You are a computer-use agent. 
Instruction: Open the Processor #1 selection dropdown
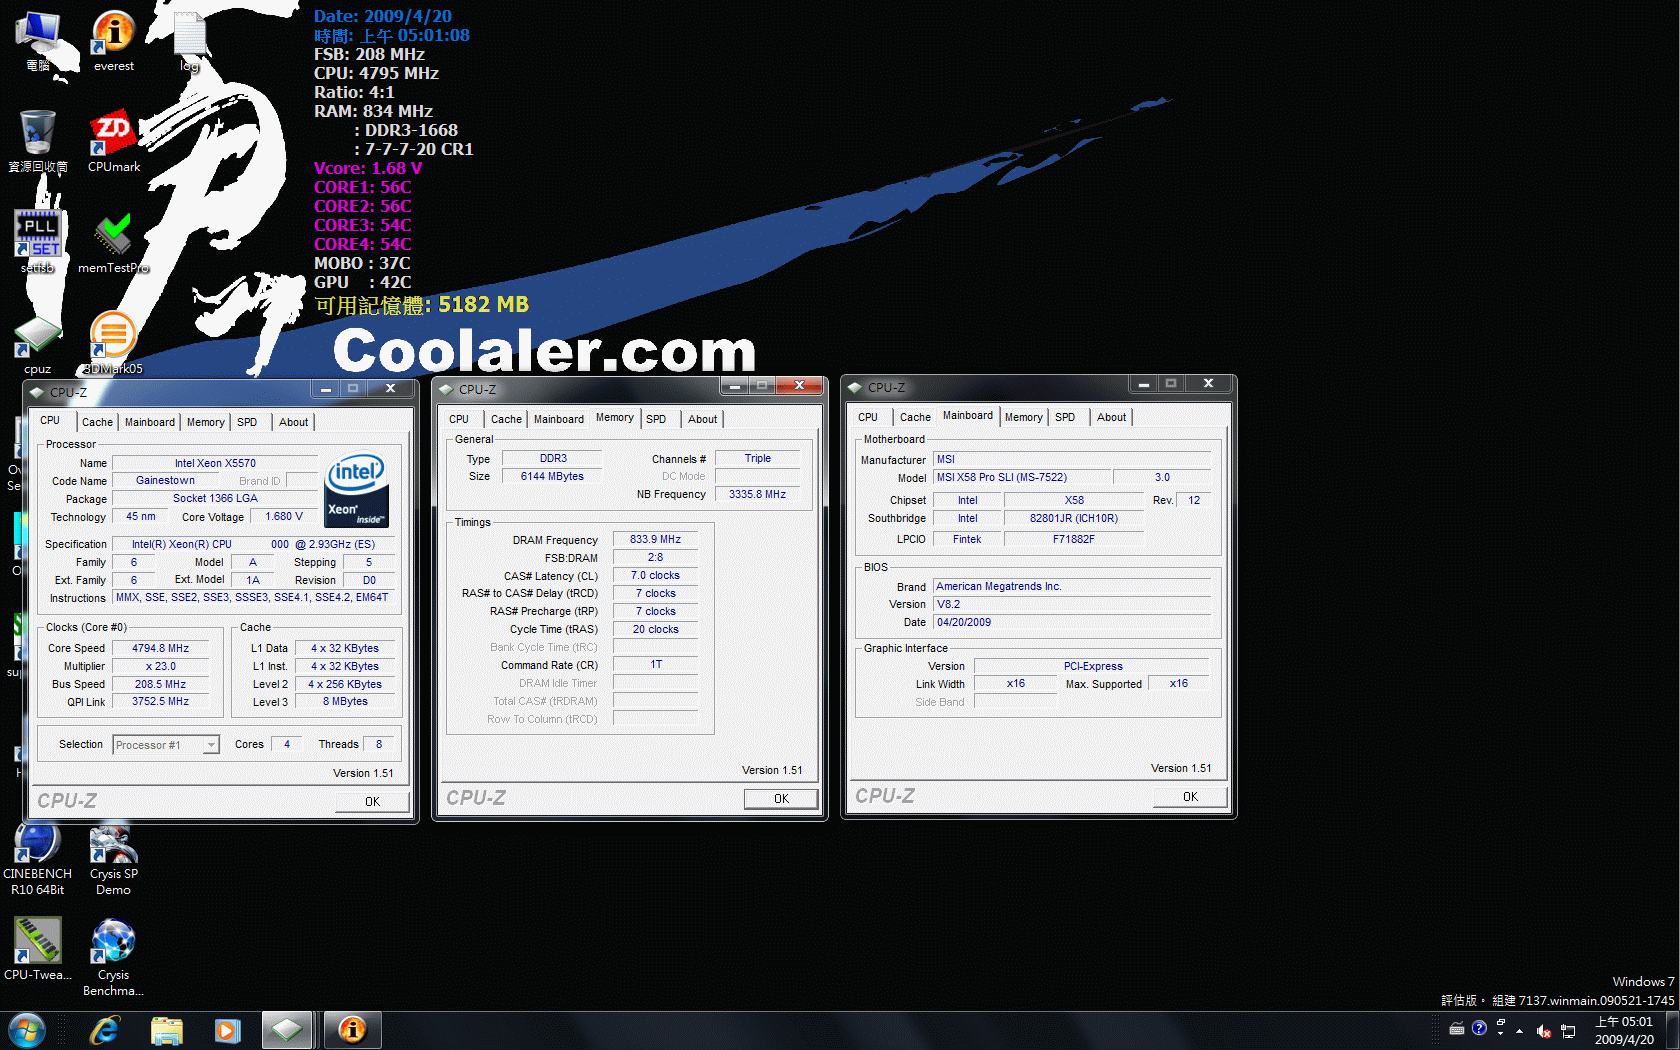click(x=165, y=745)
